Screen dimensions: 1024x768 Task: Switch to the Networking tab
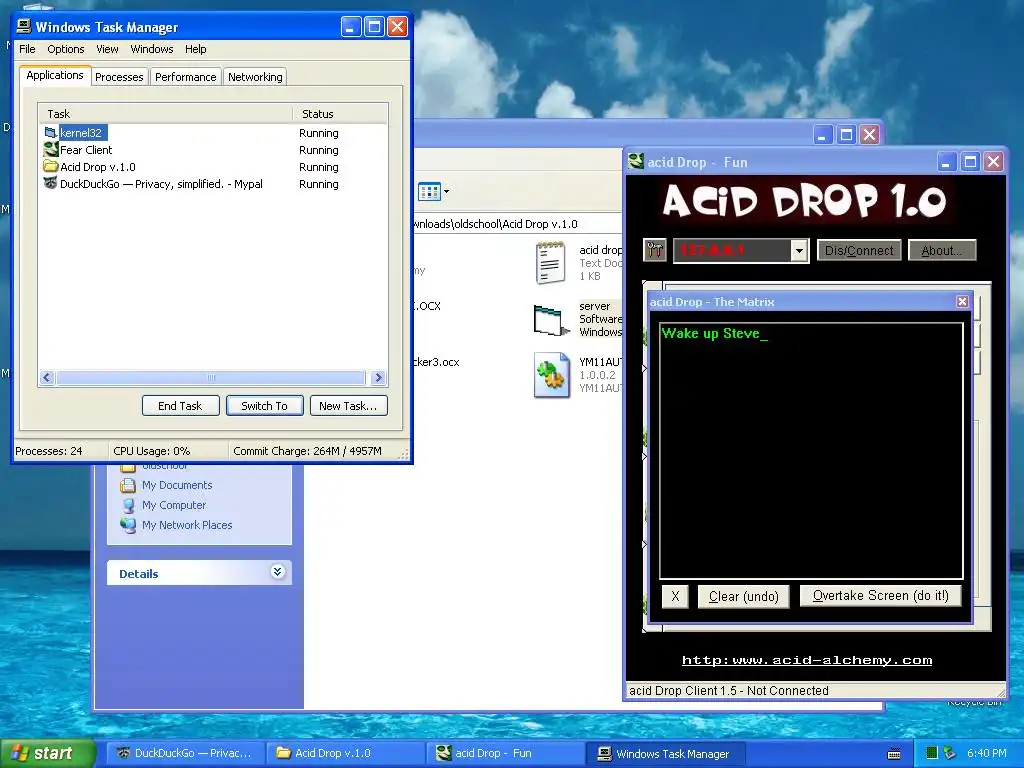pos(255,77)
